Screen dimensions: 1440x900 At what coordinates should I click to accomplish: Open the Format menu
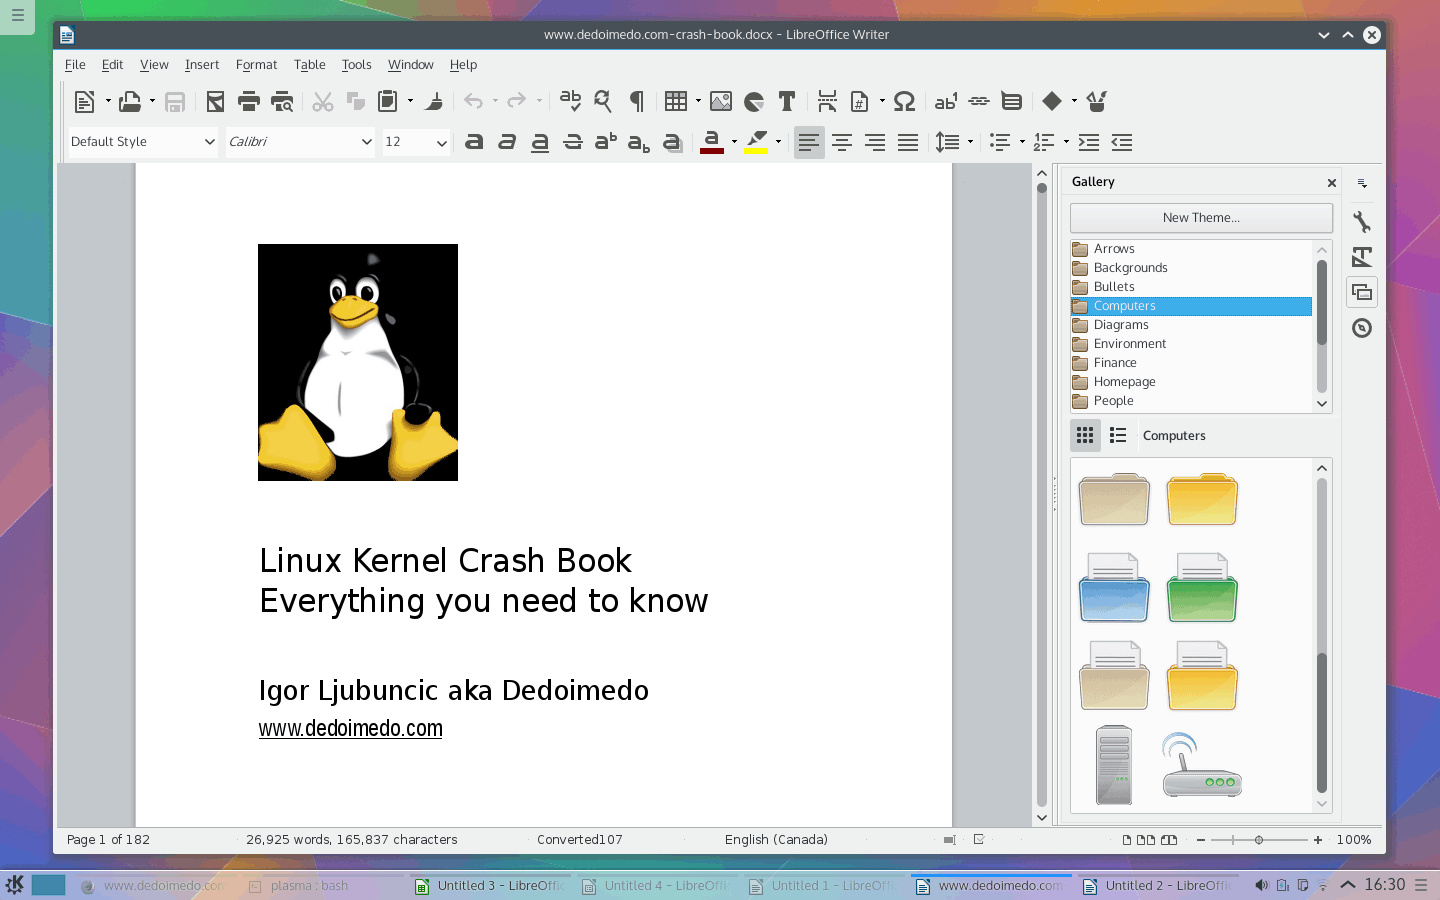pyautogui.click(x=256, y=64)
